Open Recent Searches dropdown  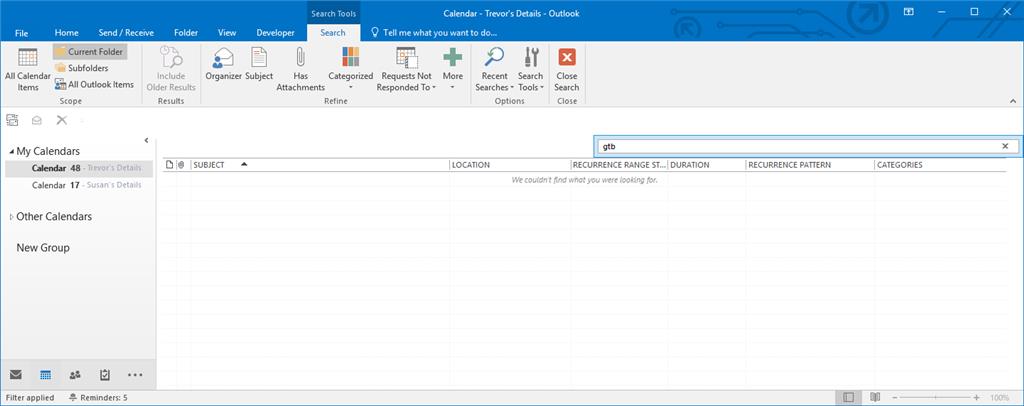coord(494,70)
